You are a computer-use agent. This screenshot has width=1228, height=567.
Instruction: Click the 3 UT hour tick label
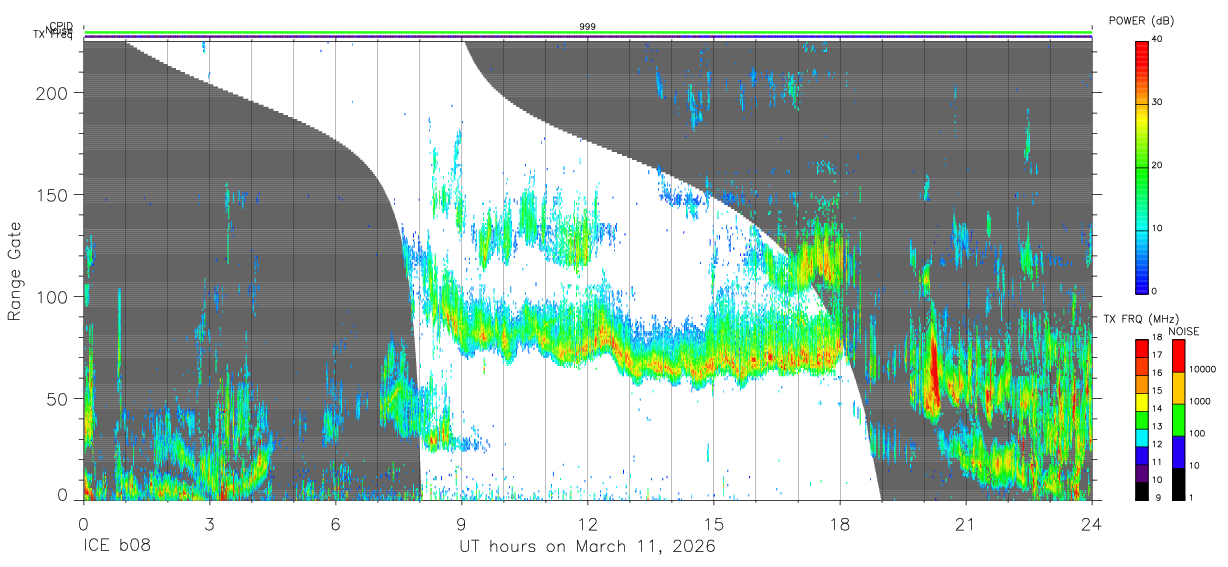tap(209, 524)
